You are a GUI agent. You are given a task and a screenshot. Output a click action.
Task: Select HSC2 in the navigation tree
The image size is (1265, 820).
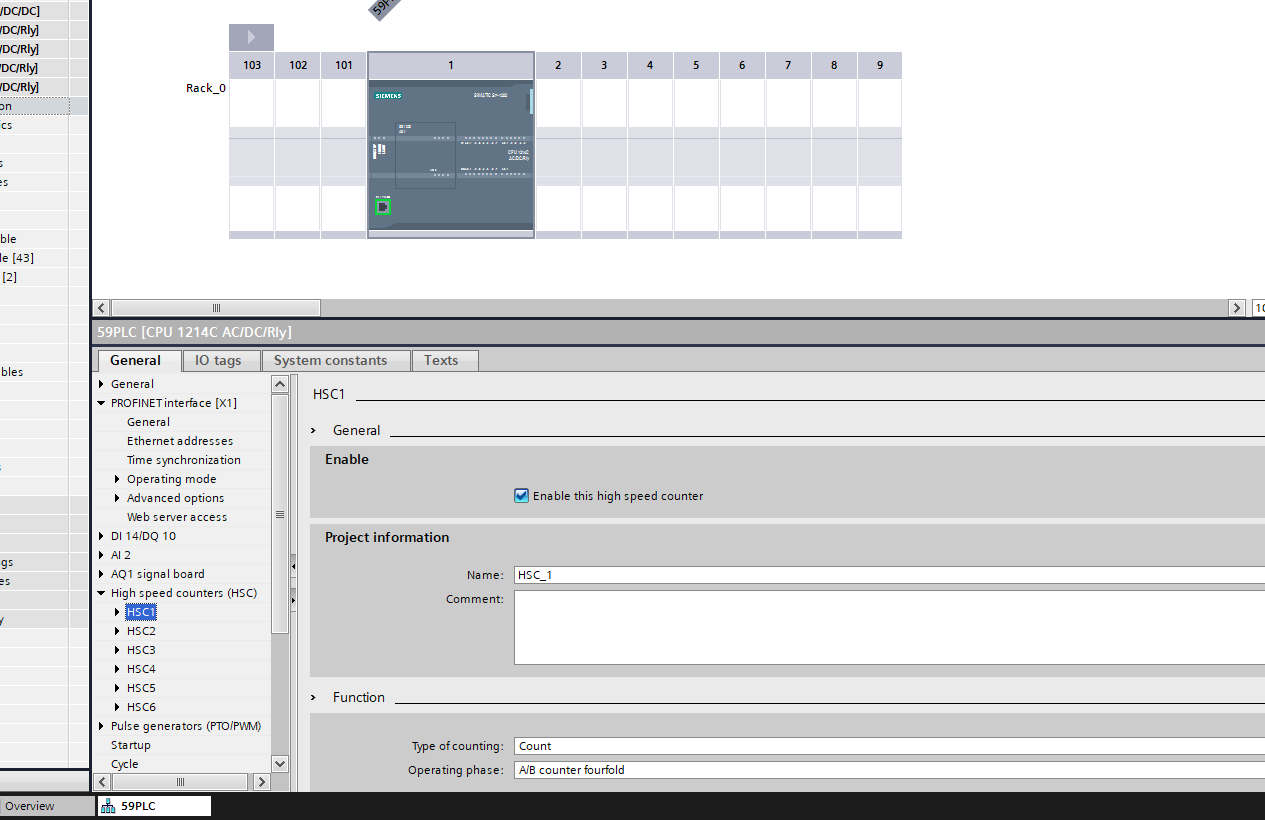(x=141, y=631)
